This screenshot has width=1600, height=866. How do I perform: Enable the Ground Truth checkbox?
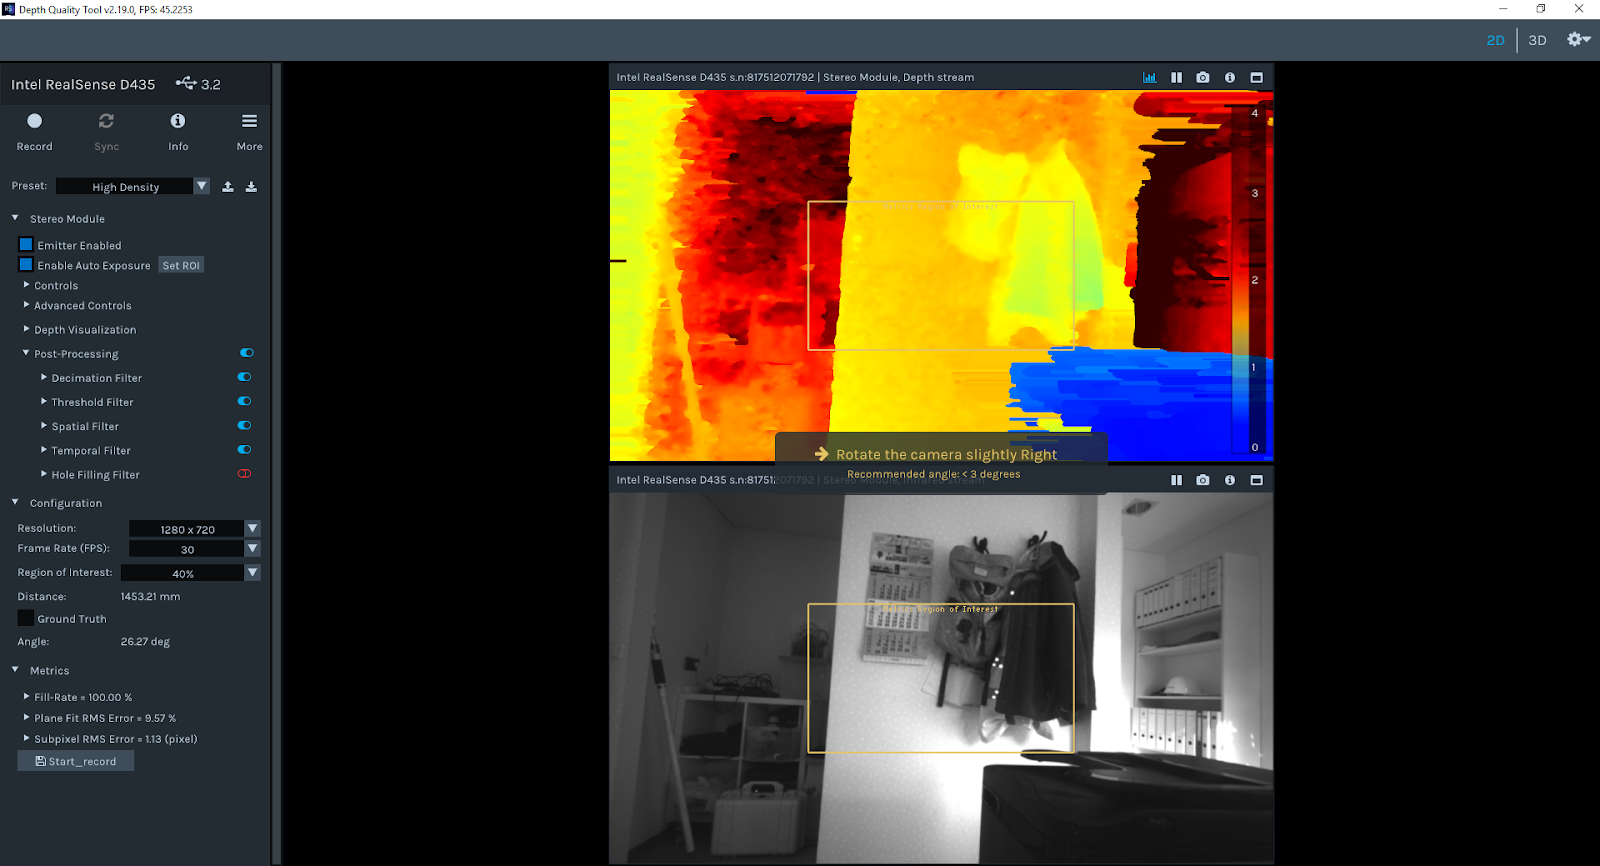tap(26, 619)
